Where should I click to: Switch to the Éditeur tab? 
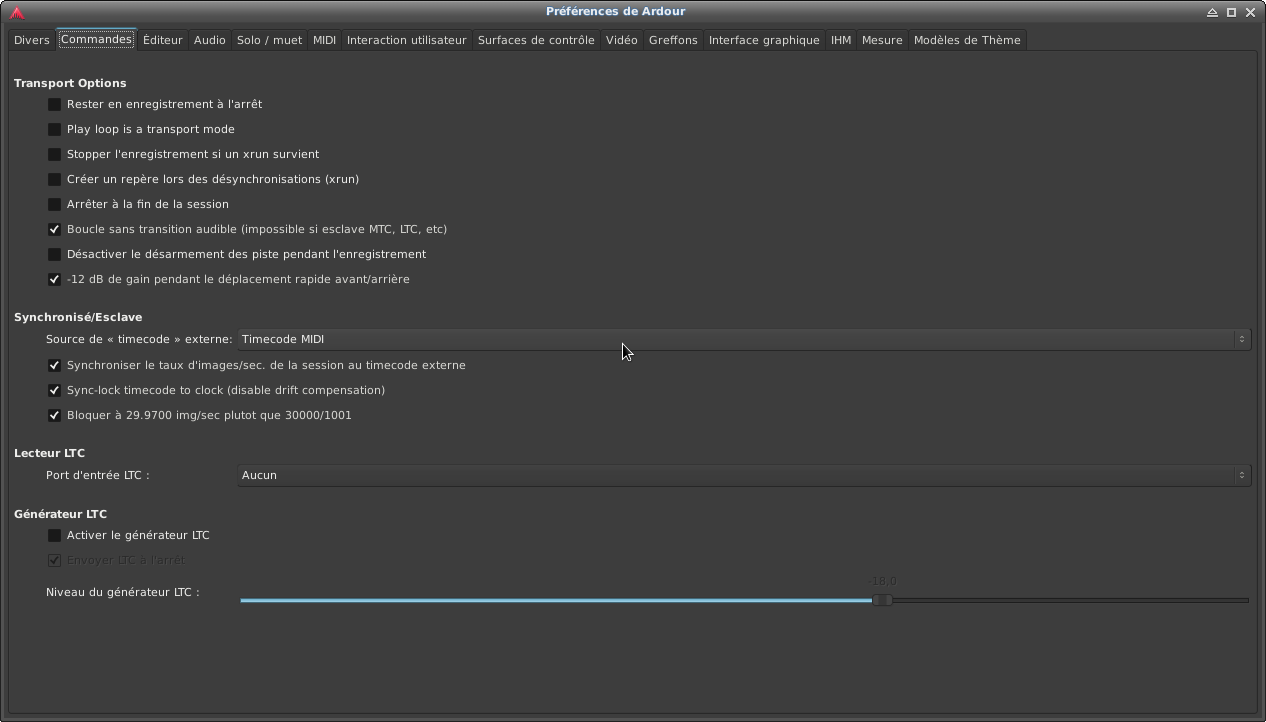(162, 40)
